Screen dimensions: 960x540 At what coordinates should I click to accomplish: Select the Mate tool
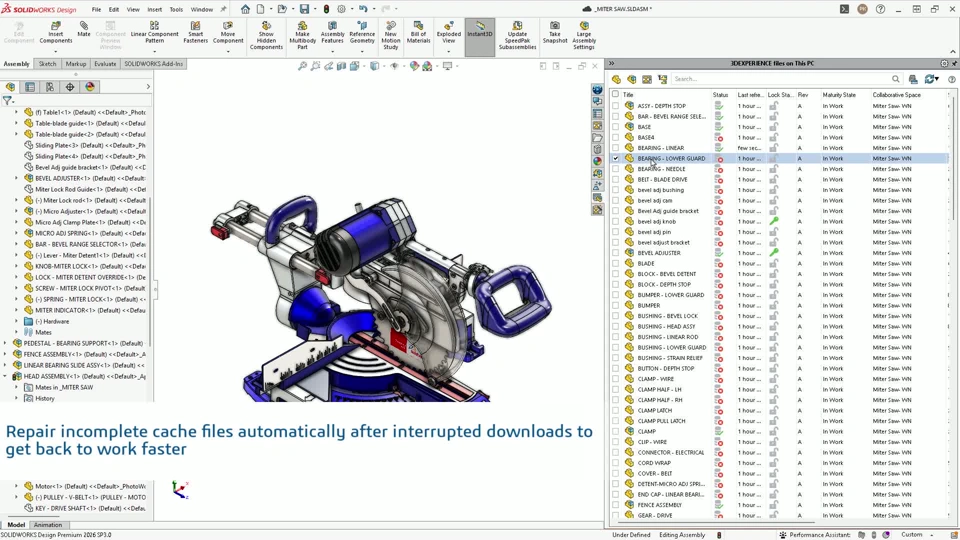click(x=84, y=29)
